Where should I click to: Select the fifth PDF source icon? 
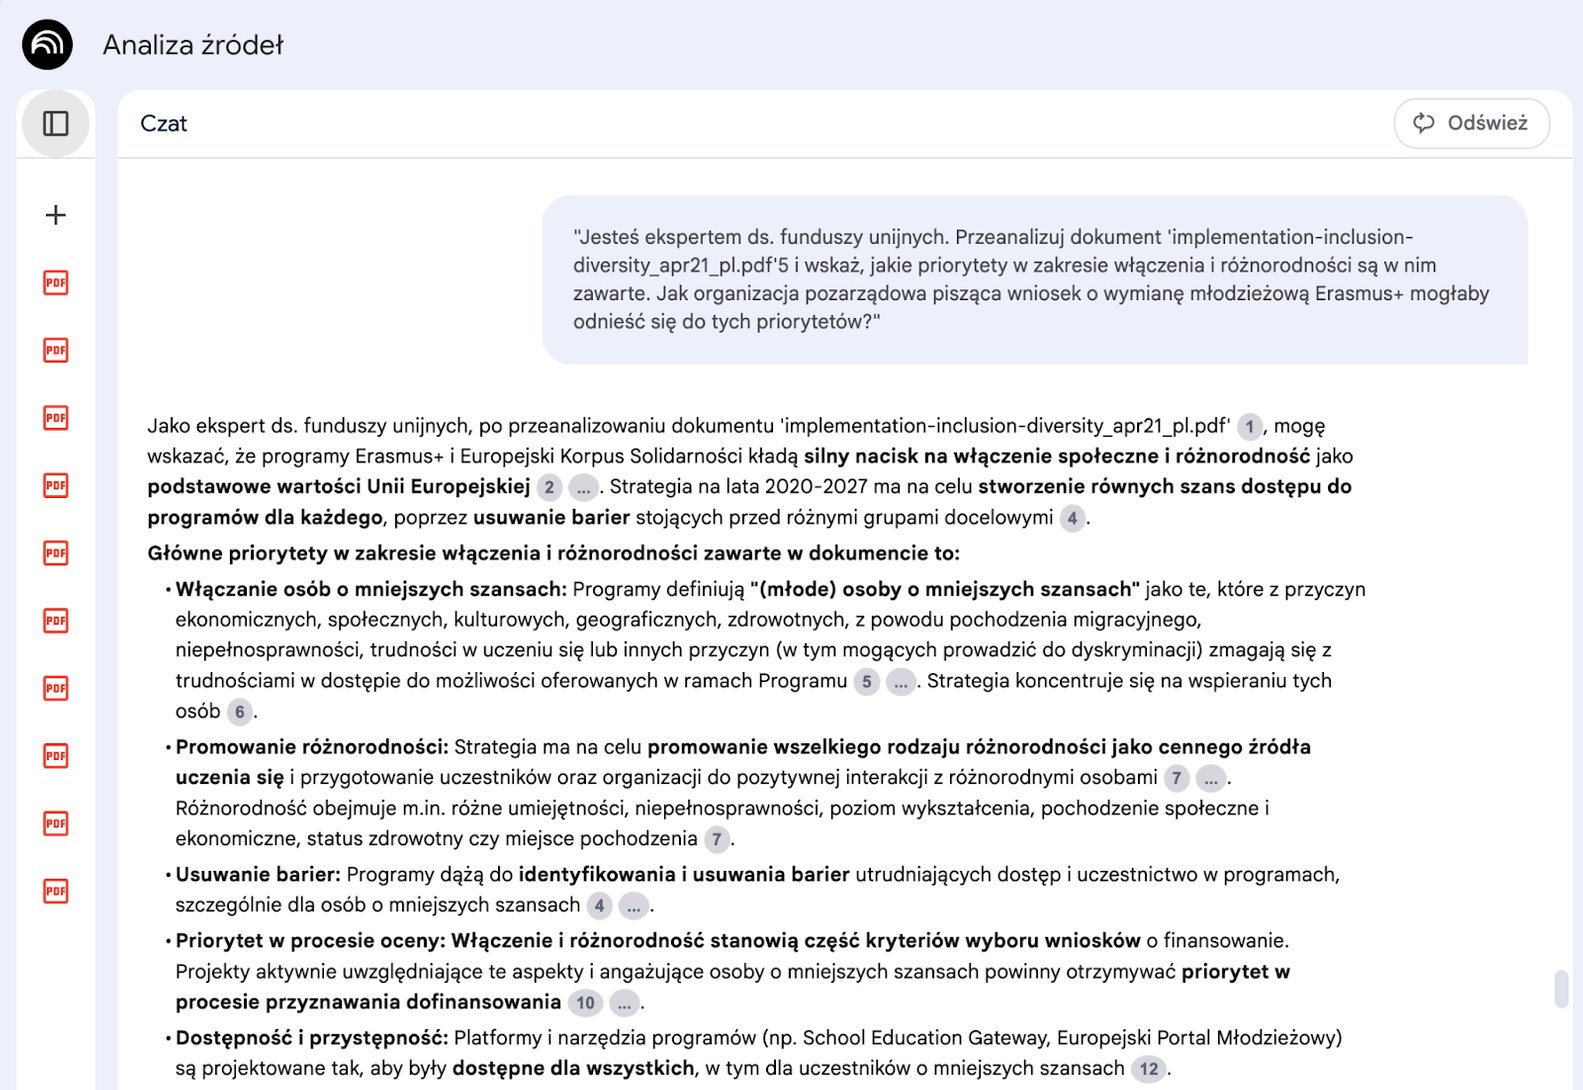click(56, 553)
